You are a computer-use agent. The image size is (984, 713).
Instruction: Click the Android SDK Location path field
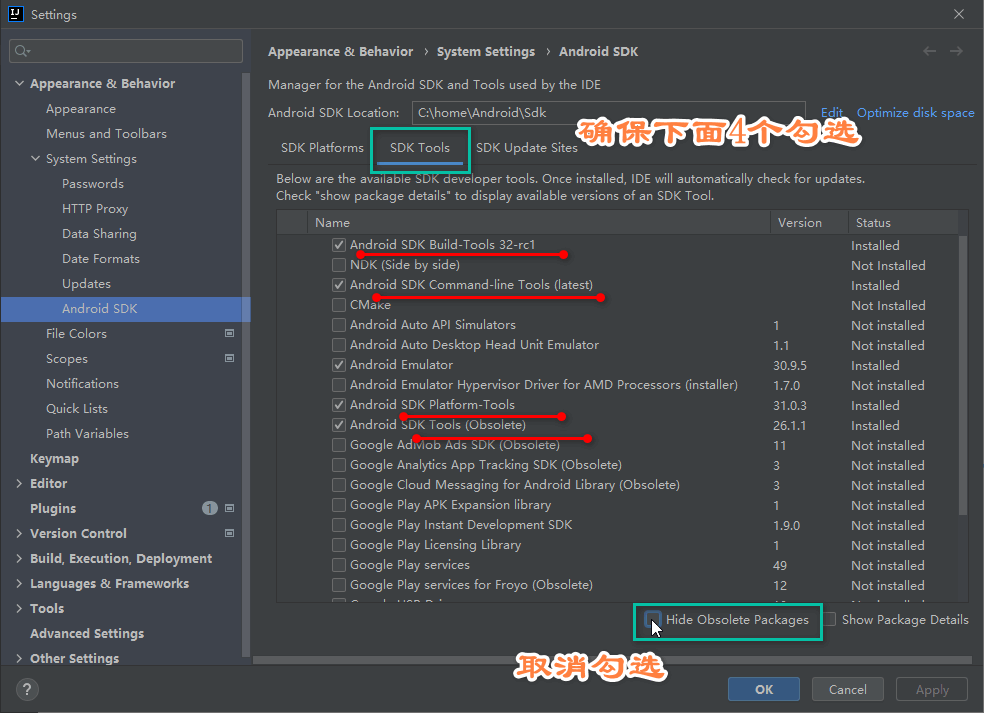609,112
